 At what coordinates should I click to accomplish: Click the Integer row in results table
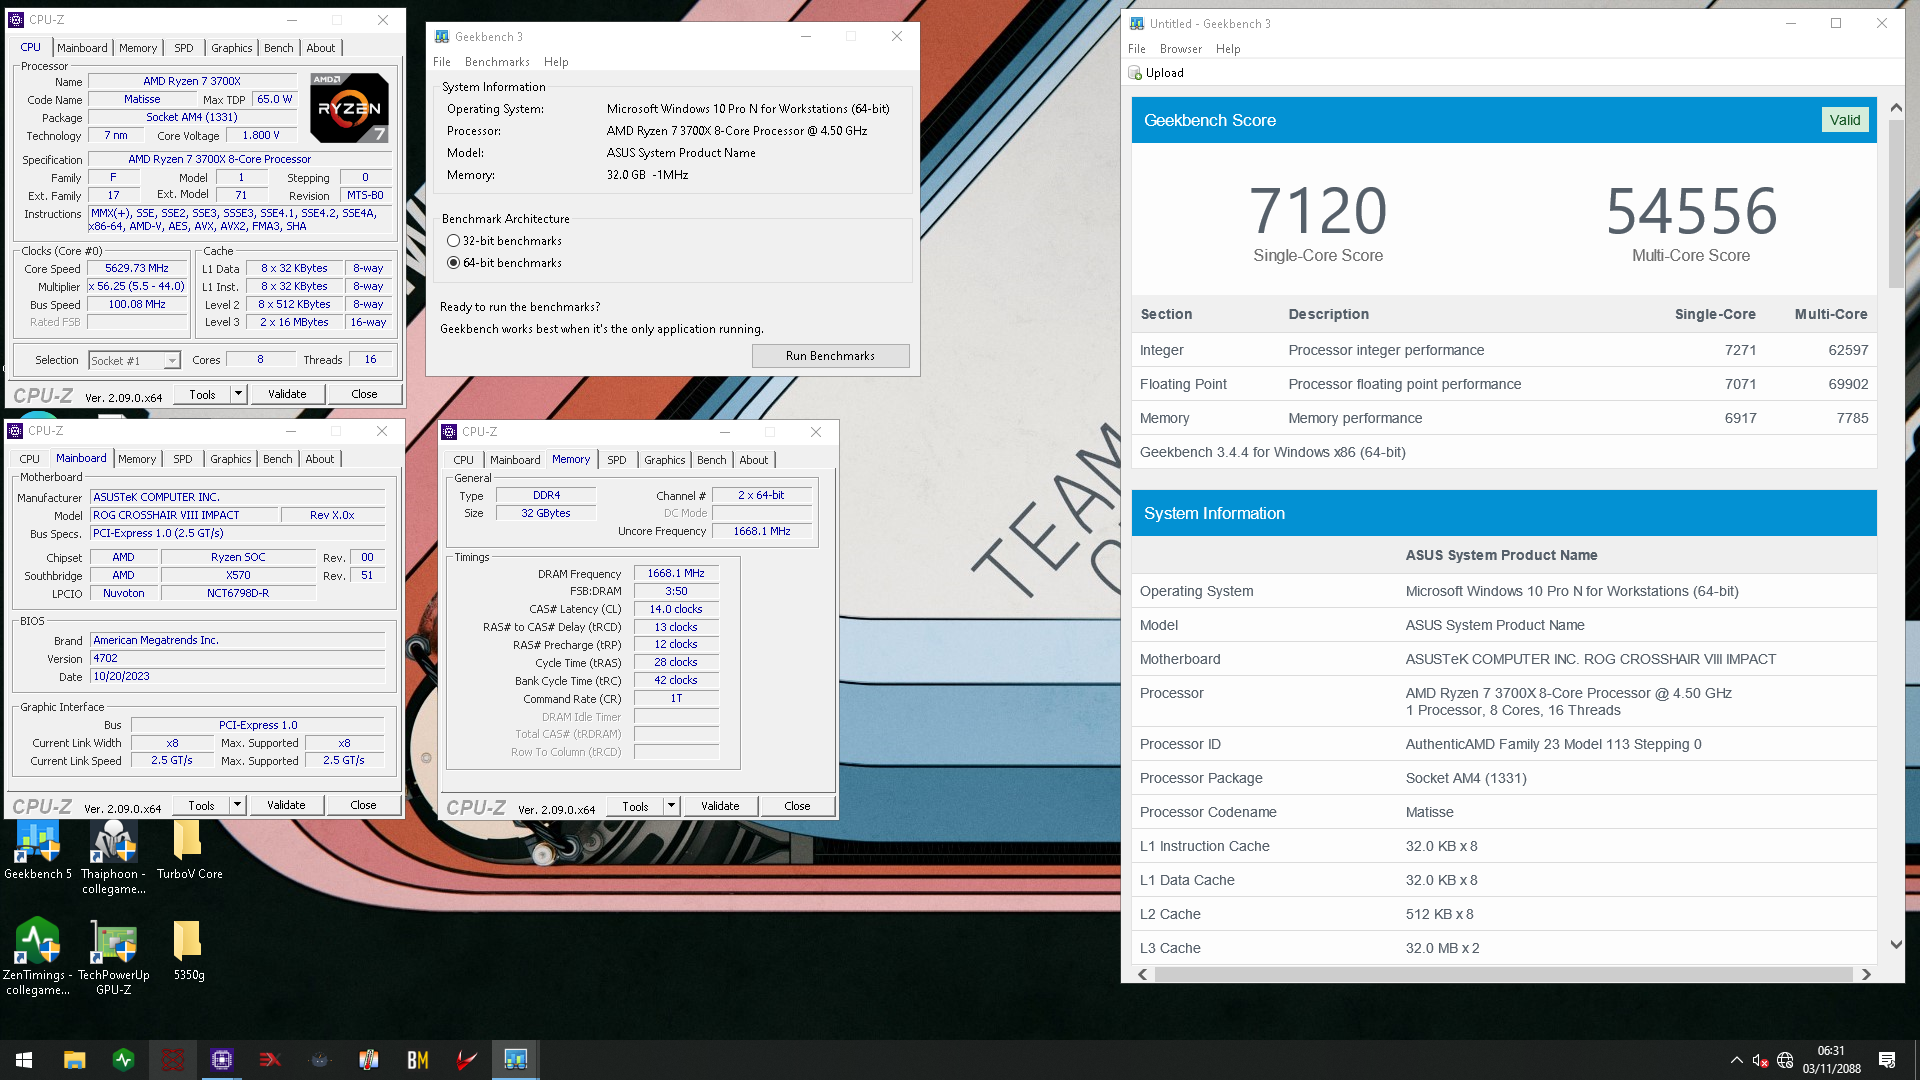click(1504, 350)
